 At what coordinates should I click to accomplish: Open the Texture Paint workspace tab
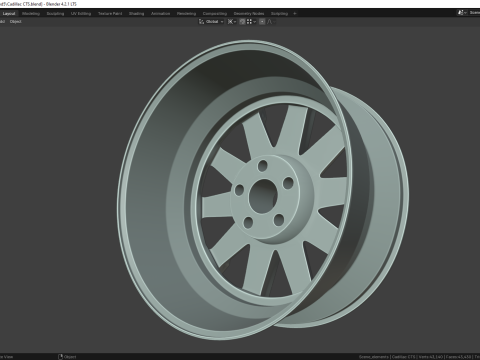[110, 14]
